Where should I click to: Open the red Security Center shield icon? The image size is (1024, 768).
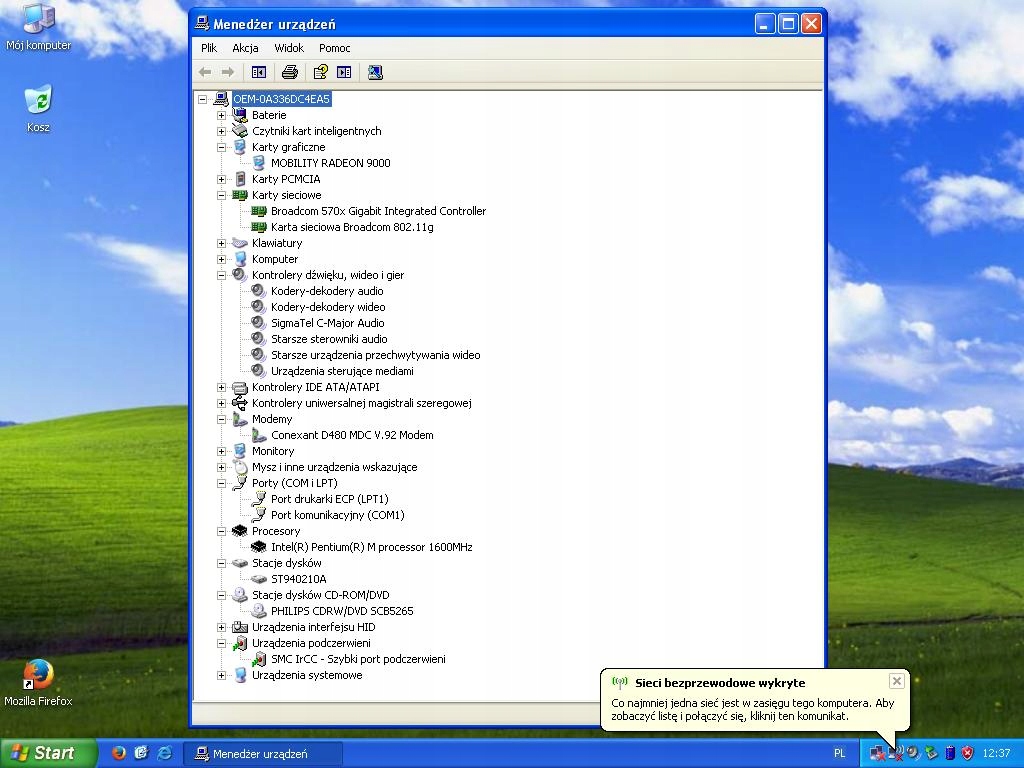pos(968,754)
